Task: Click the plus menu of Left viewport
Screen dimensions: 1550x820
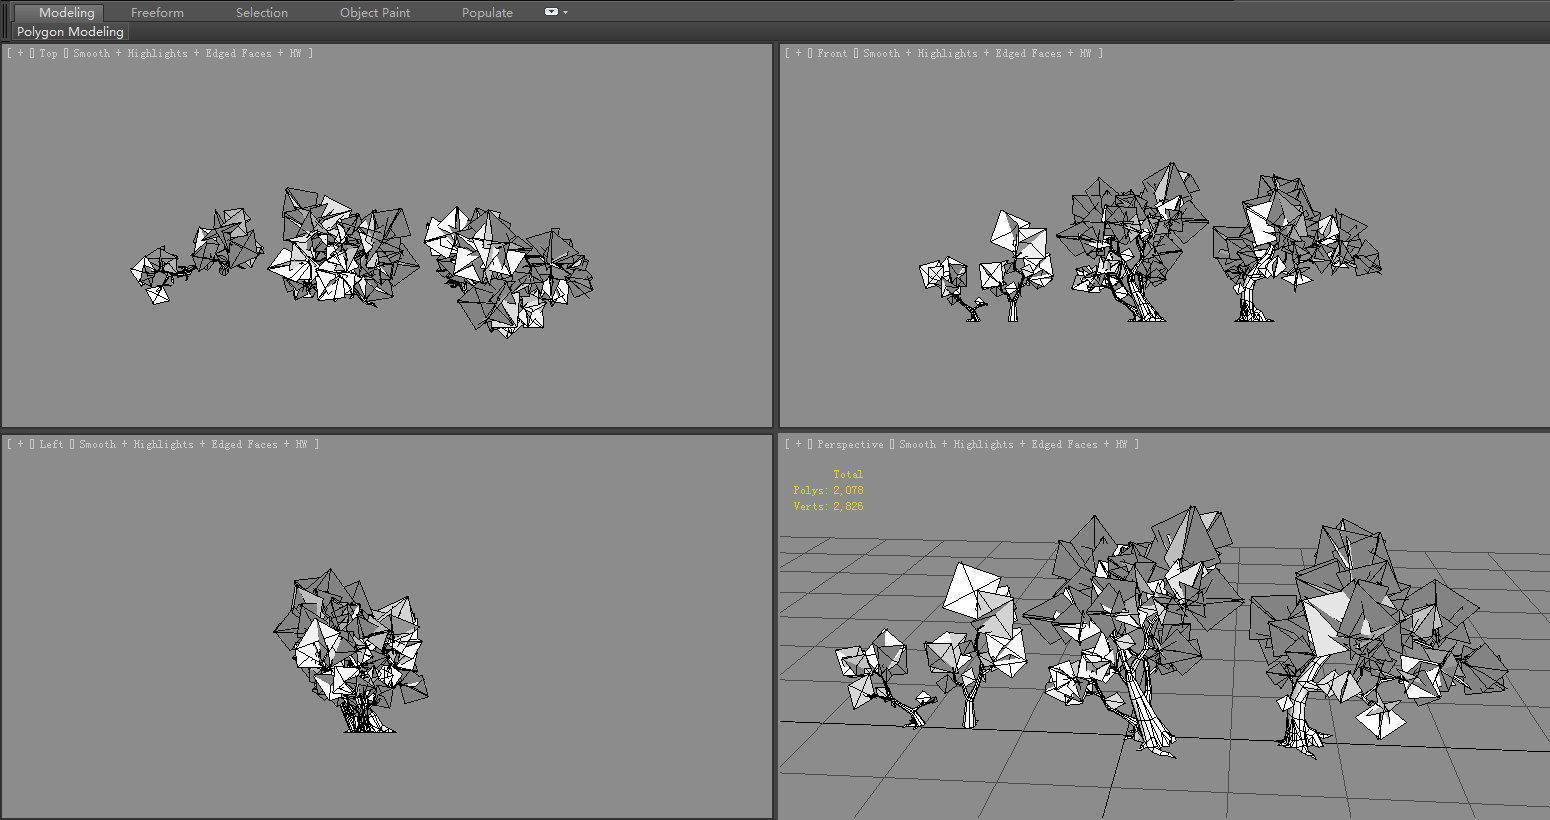Action: click(20, 444)
